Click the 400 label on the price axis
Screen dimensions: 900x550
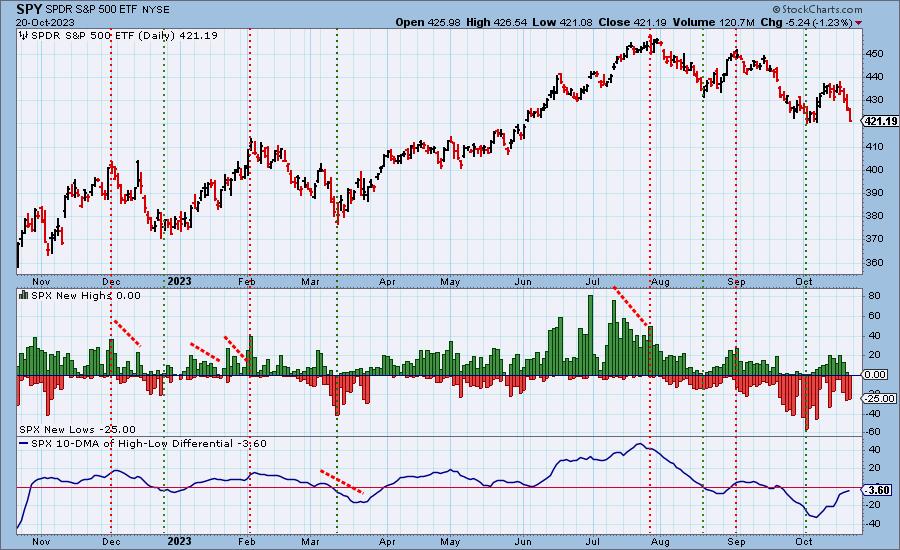875,169
